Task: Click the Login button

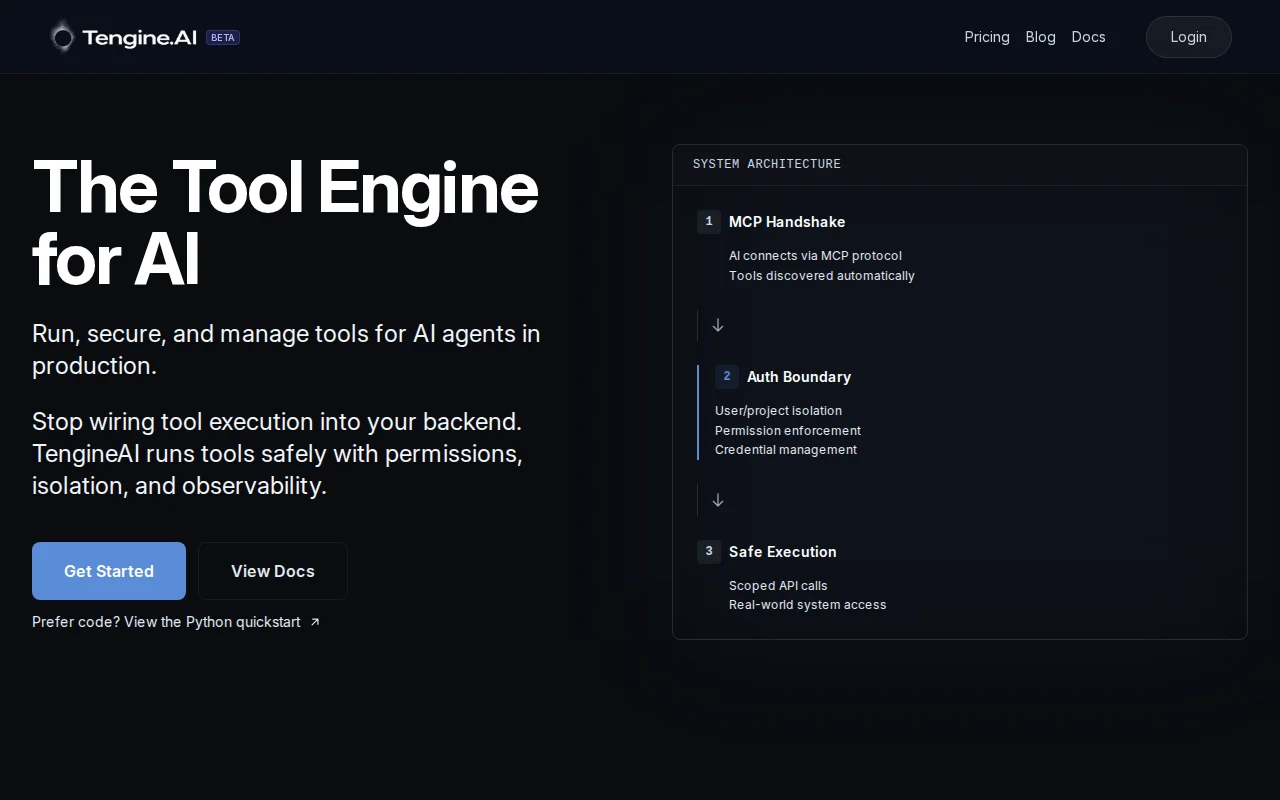Action: tap(1189, 37)
